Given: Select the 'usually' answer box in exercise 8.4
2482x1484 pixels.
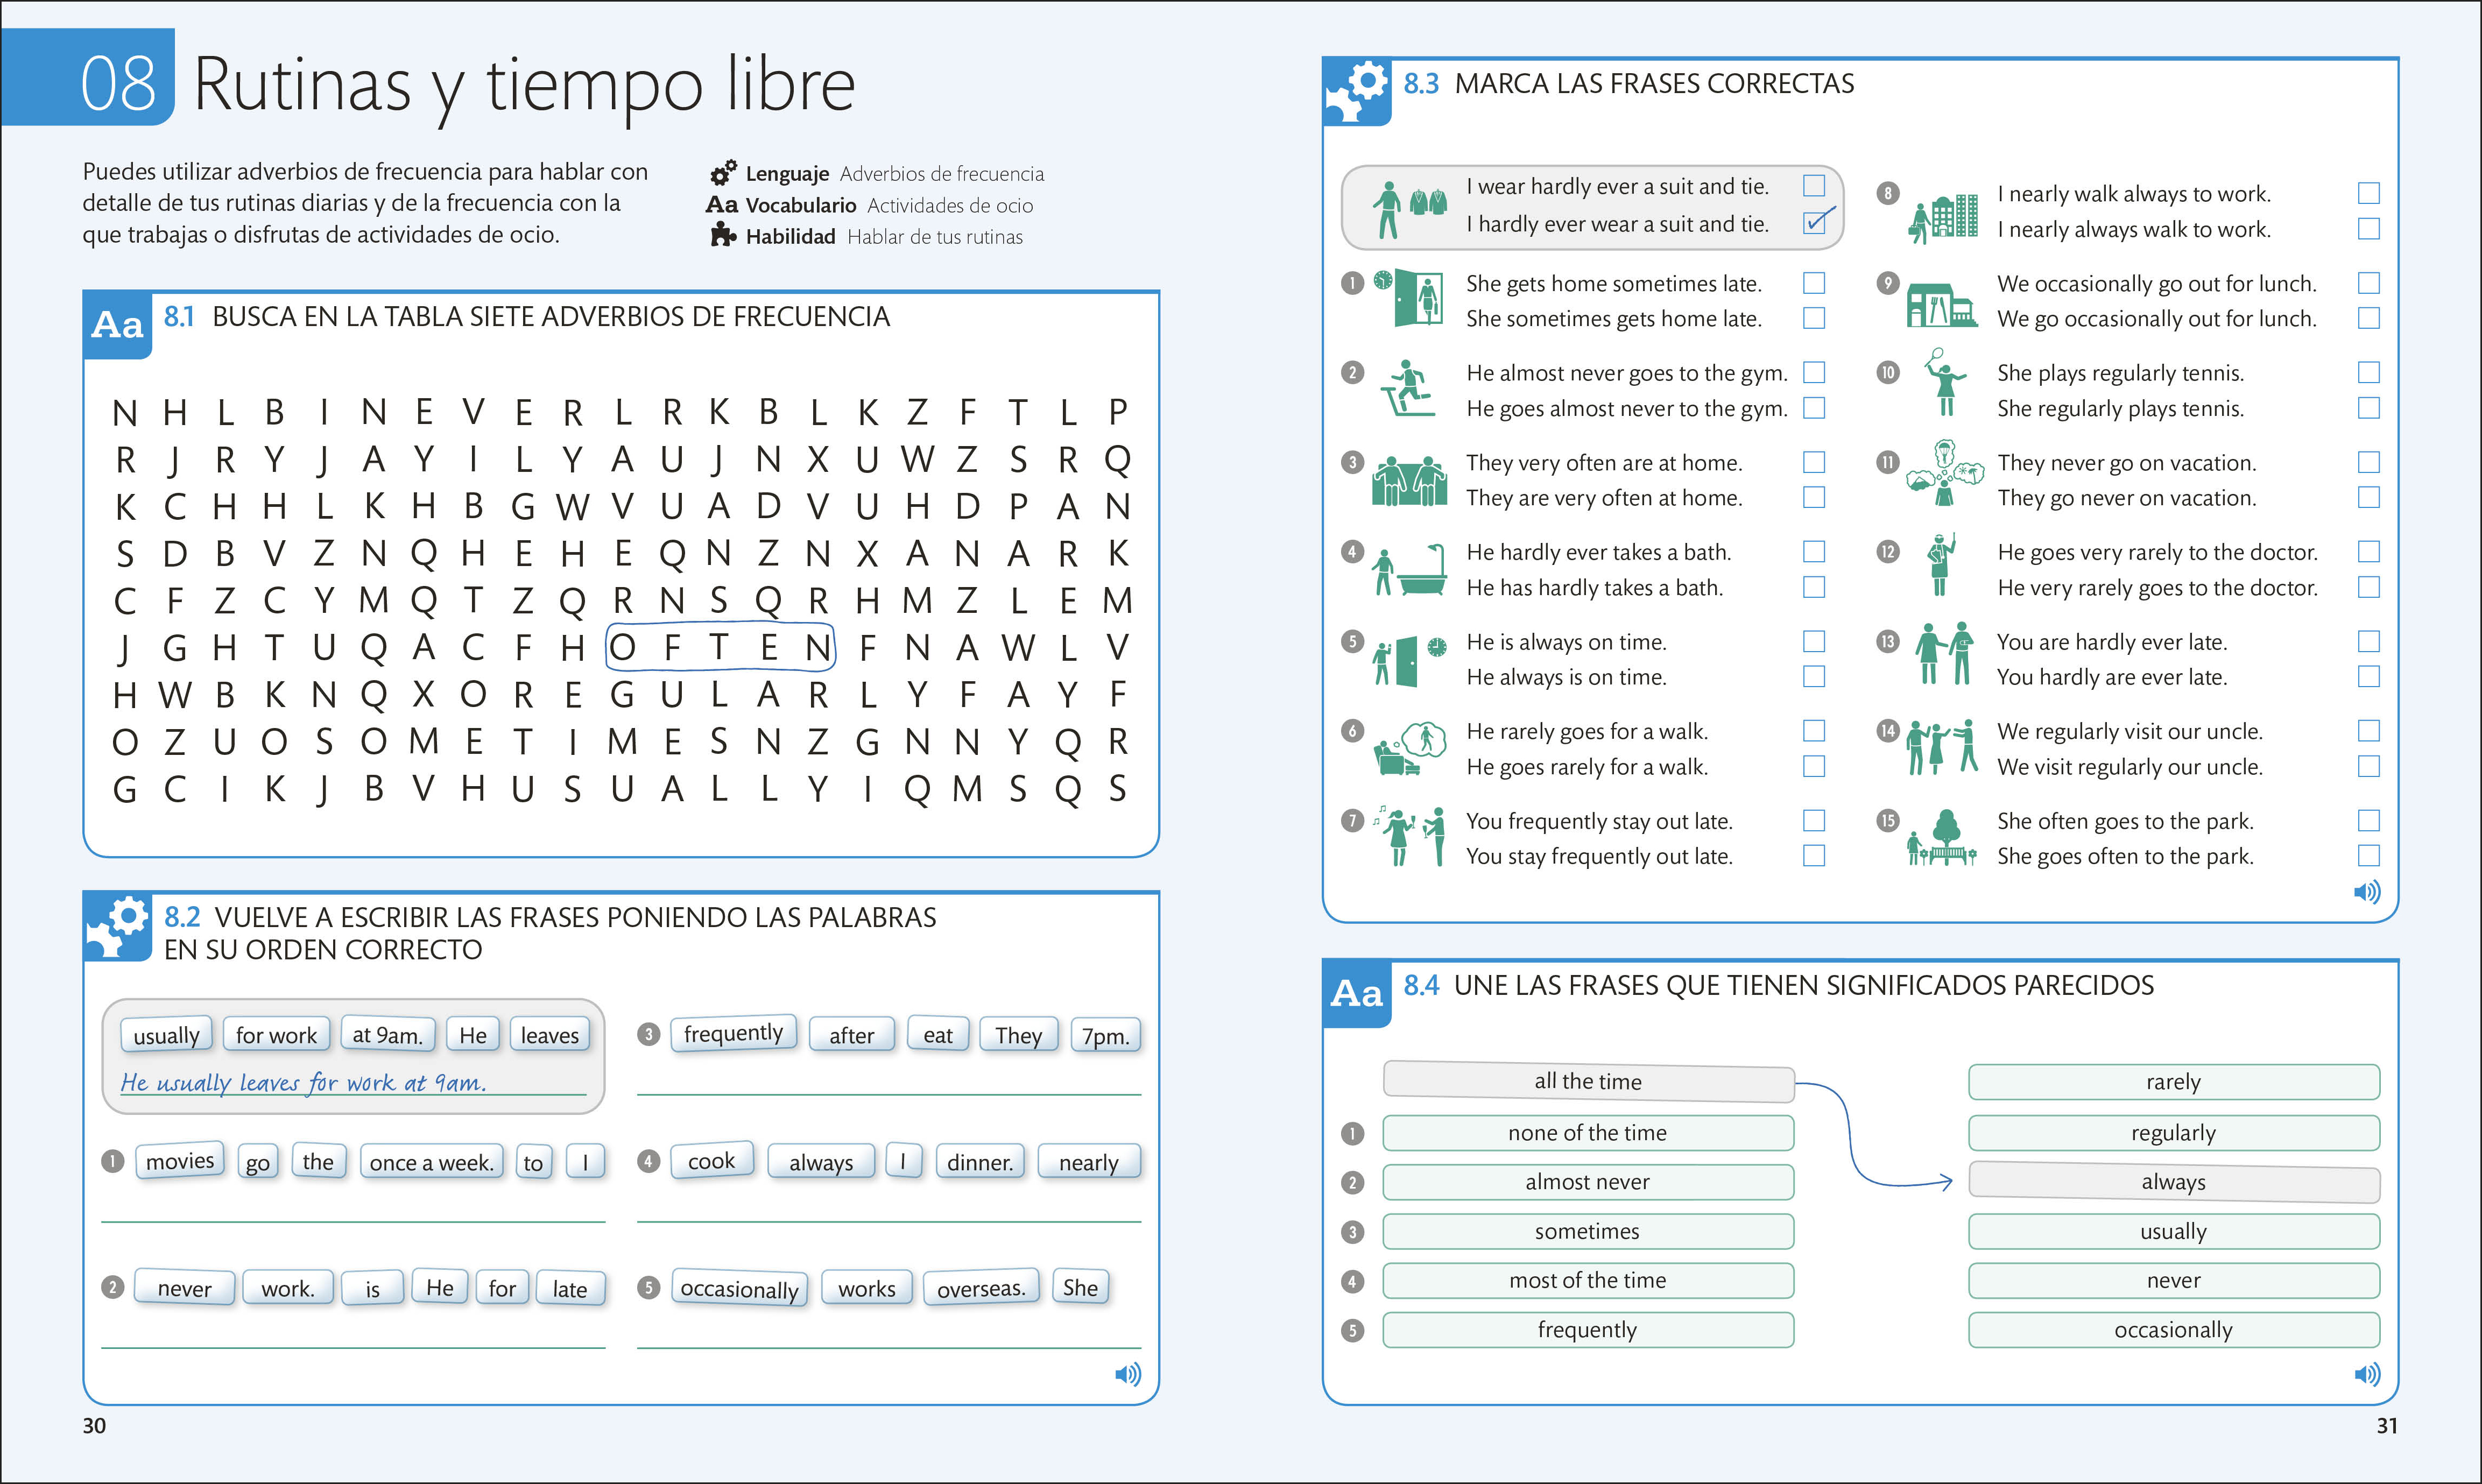Looking at the screenshot, I should pos(2174,1231).
